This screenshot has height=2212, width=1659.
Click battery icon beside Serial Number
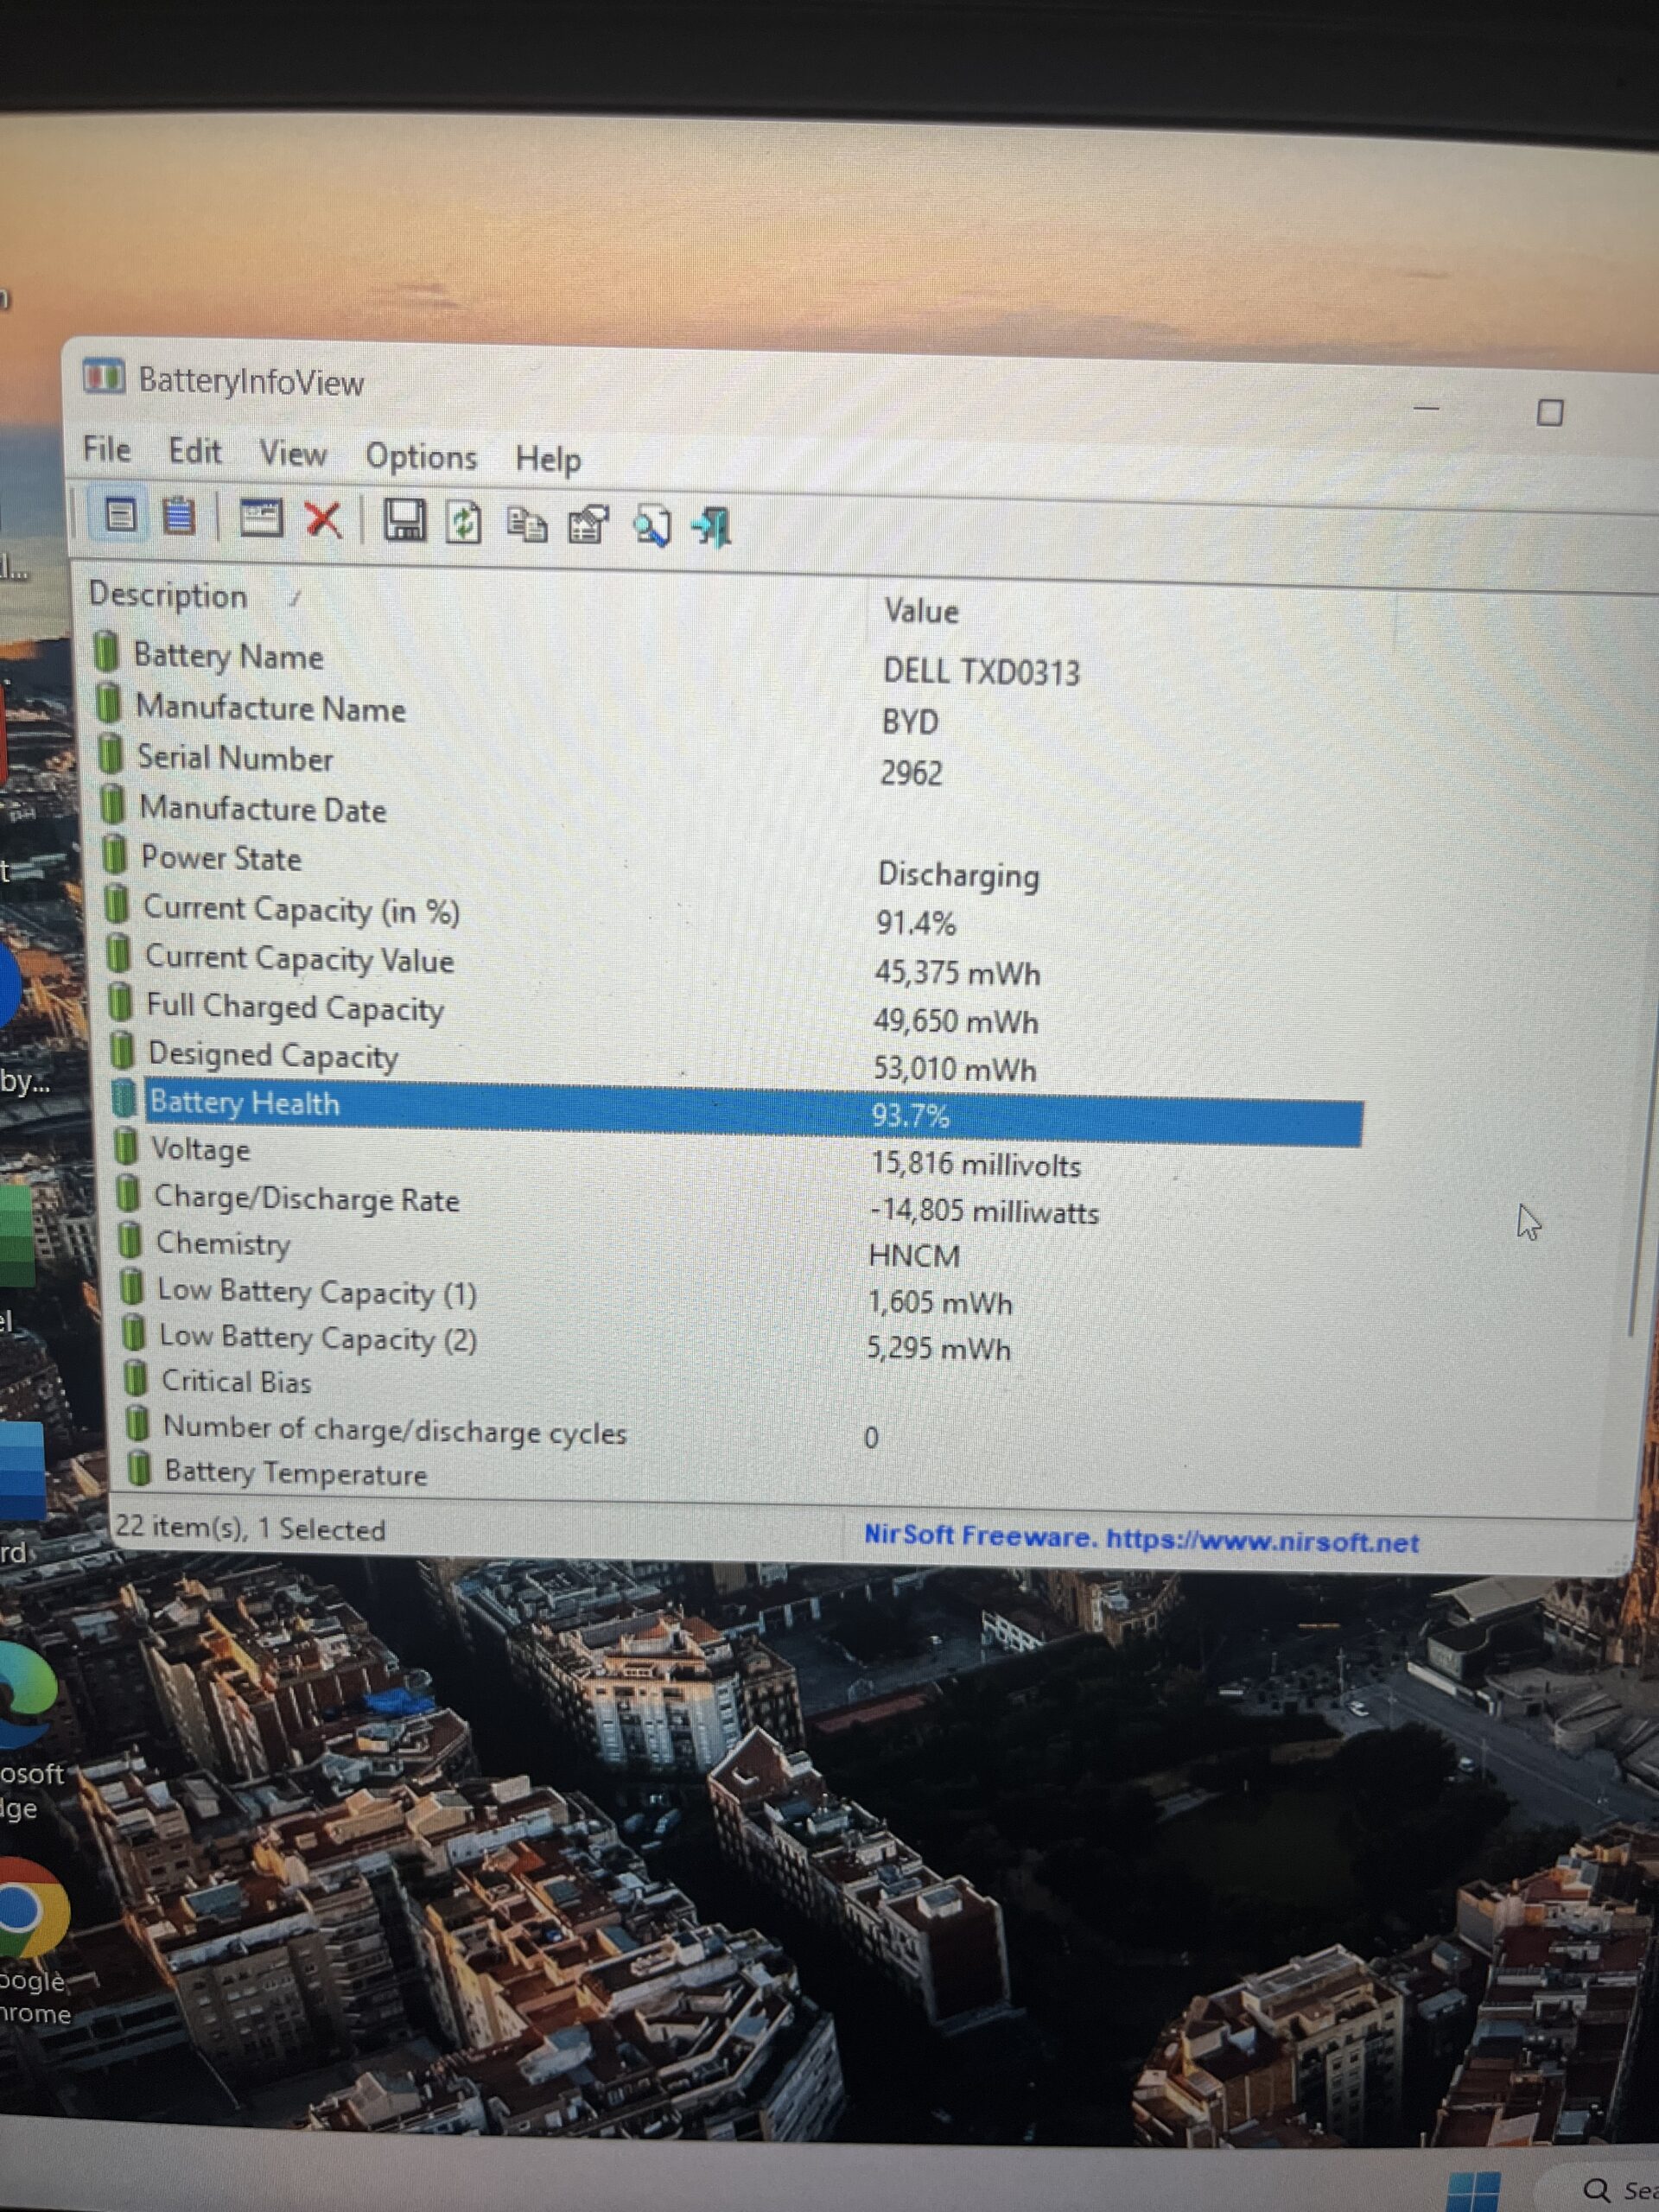pos(110,754)
